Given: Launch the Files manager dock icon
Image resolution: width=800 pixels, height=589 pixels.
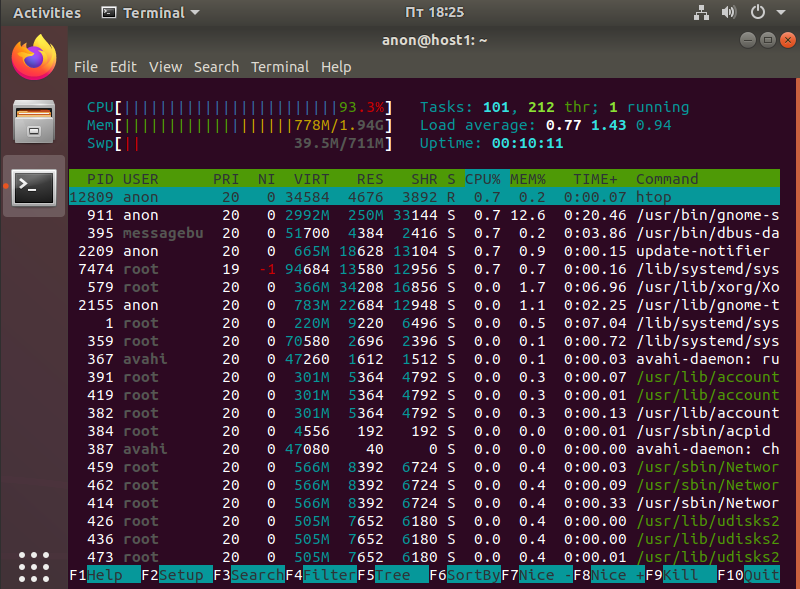Looking at the screenshot, I should tap(34, 122).
